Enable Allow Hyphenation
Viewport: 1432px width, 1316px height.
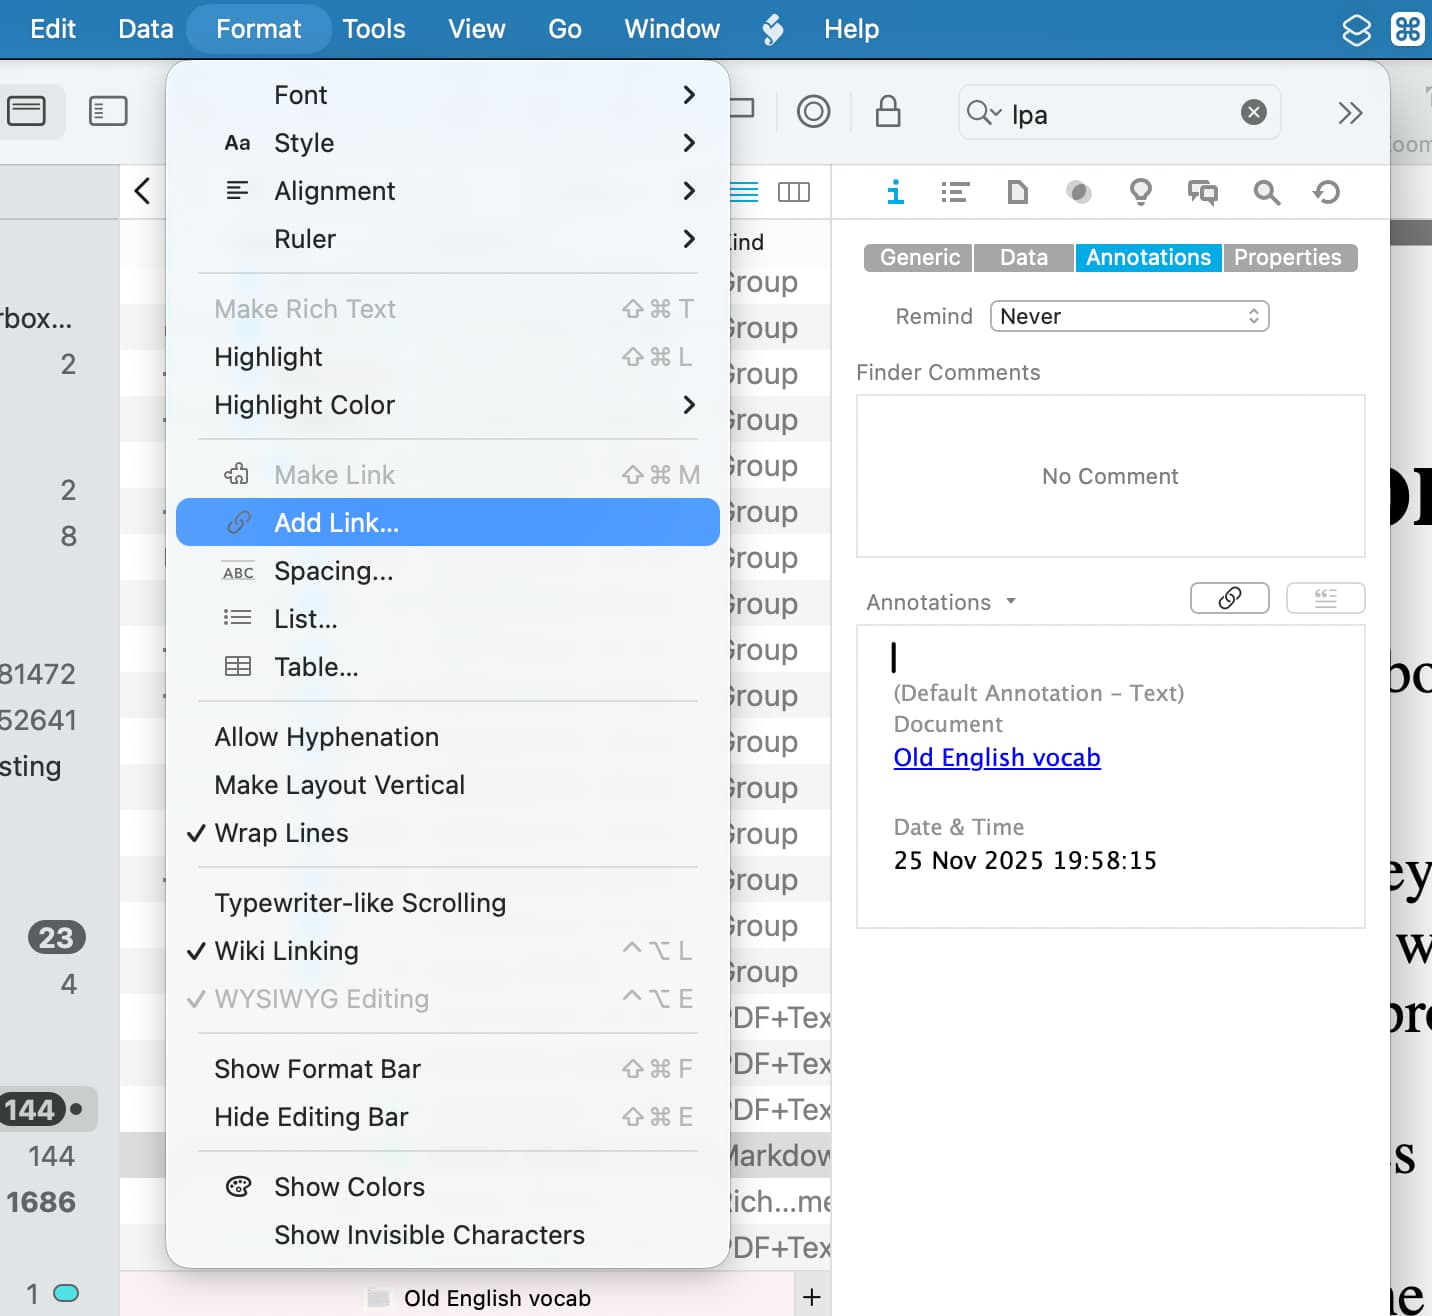[x=326, y=737]
